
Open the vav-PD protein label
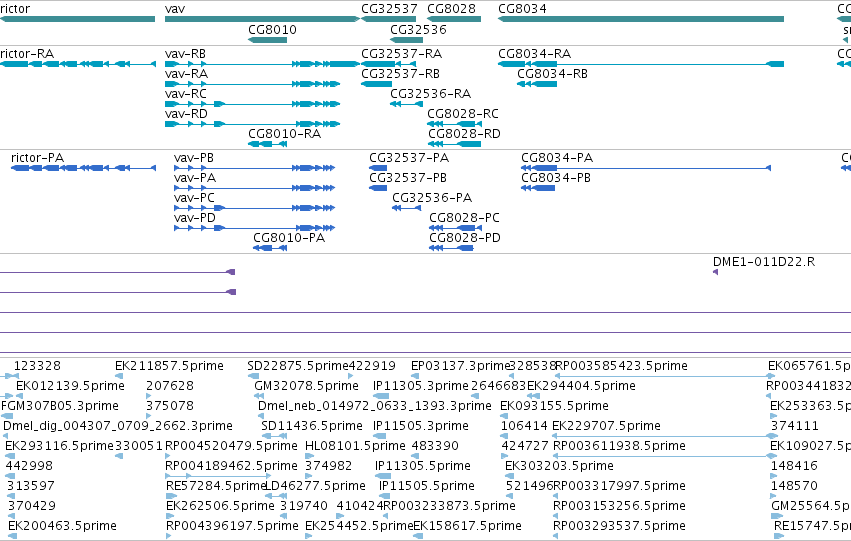(195, 218)
